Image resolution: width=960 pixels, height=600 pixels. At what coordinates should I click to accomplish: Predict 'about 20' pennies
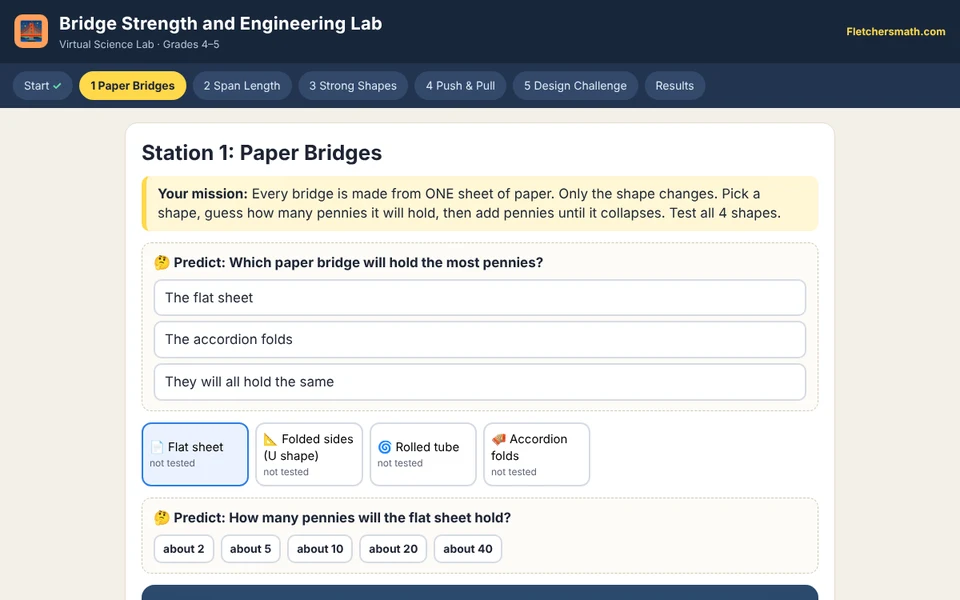[393, 549]
